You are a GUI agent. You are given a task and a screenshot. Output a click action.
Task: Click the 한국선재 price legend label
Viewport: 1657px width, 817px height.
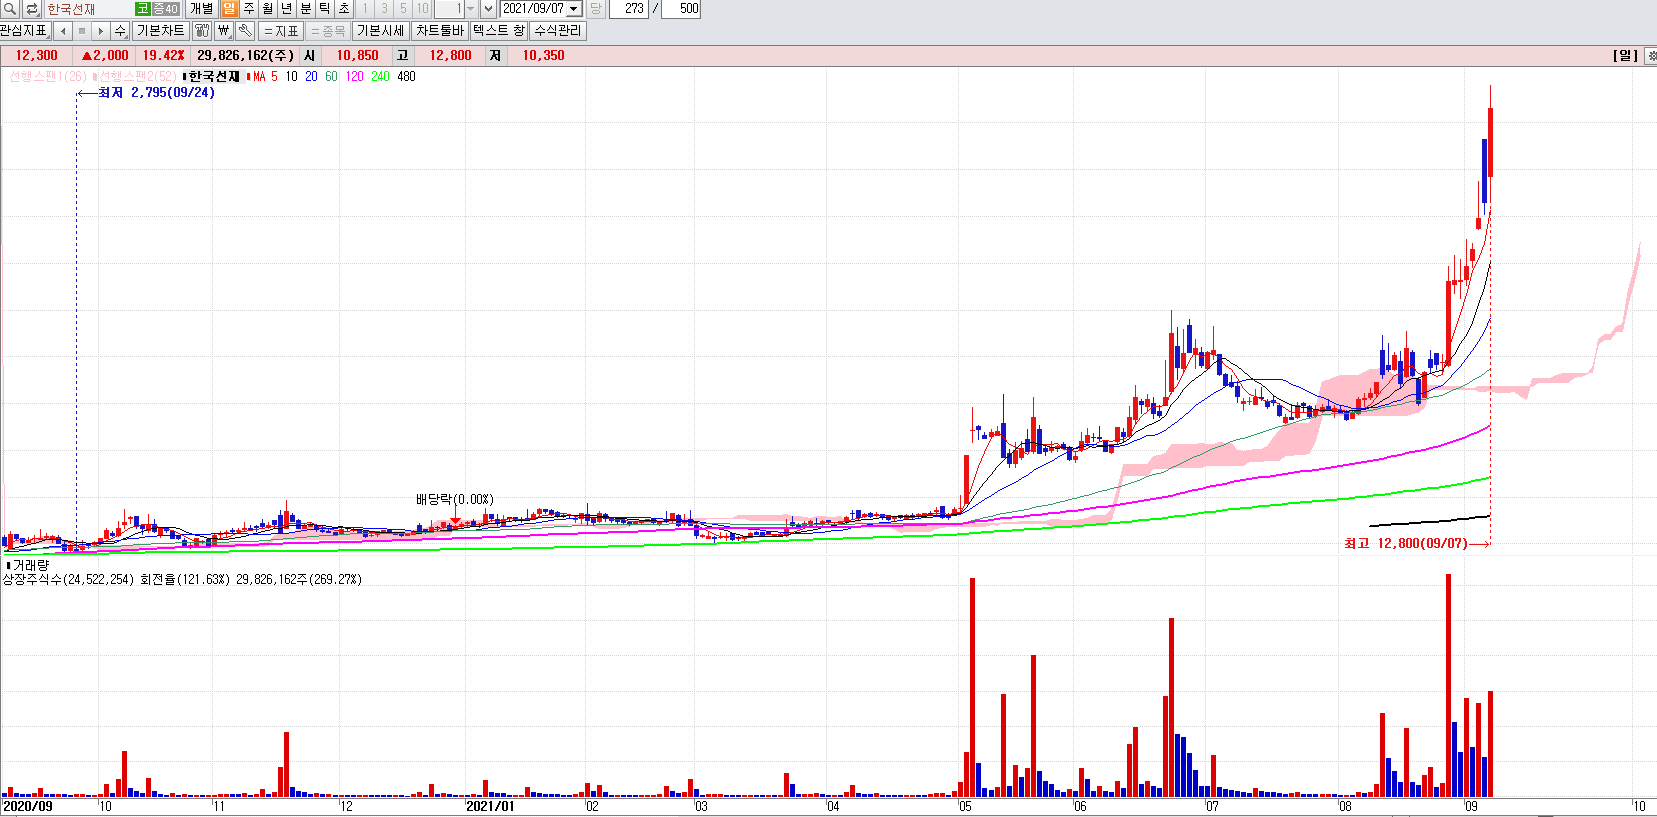(212, 77)
